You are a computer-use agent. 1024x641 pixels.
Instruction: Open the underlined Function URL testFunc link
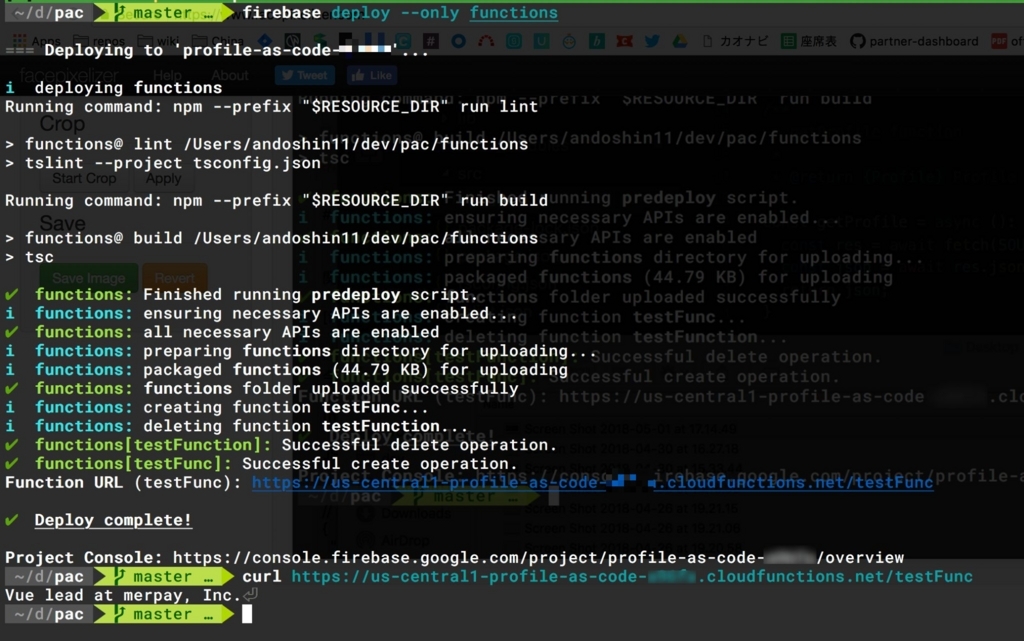[x=592, y=482]
